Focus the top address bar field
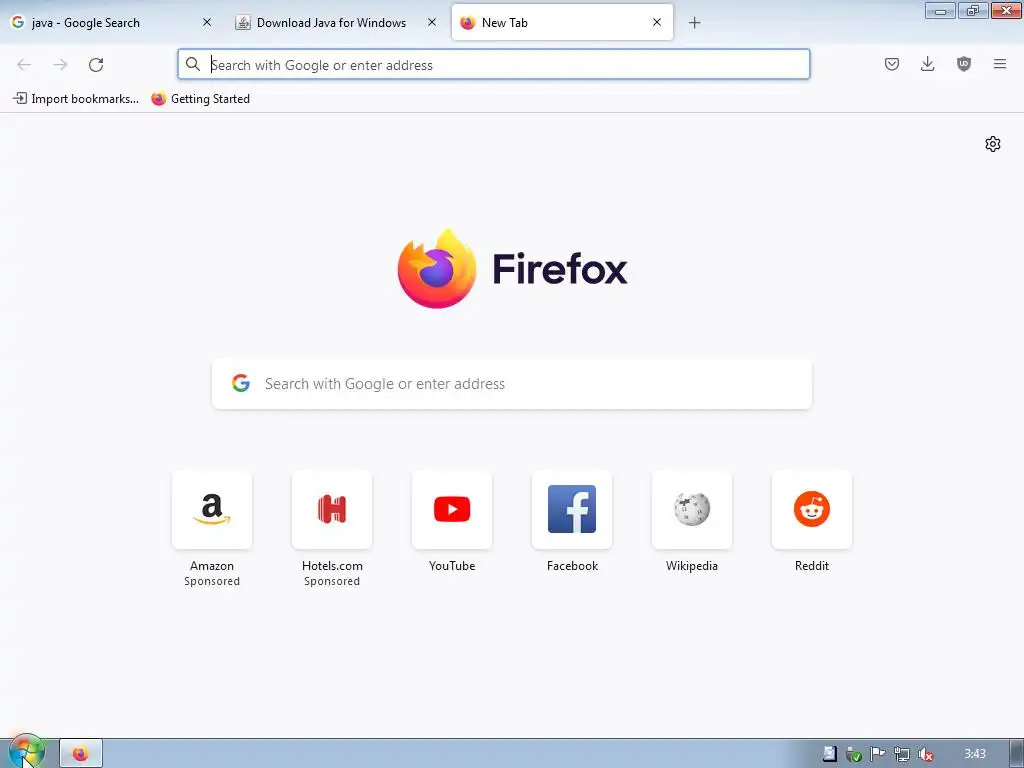 tap(494, 64)
